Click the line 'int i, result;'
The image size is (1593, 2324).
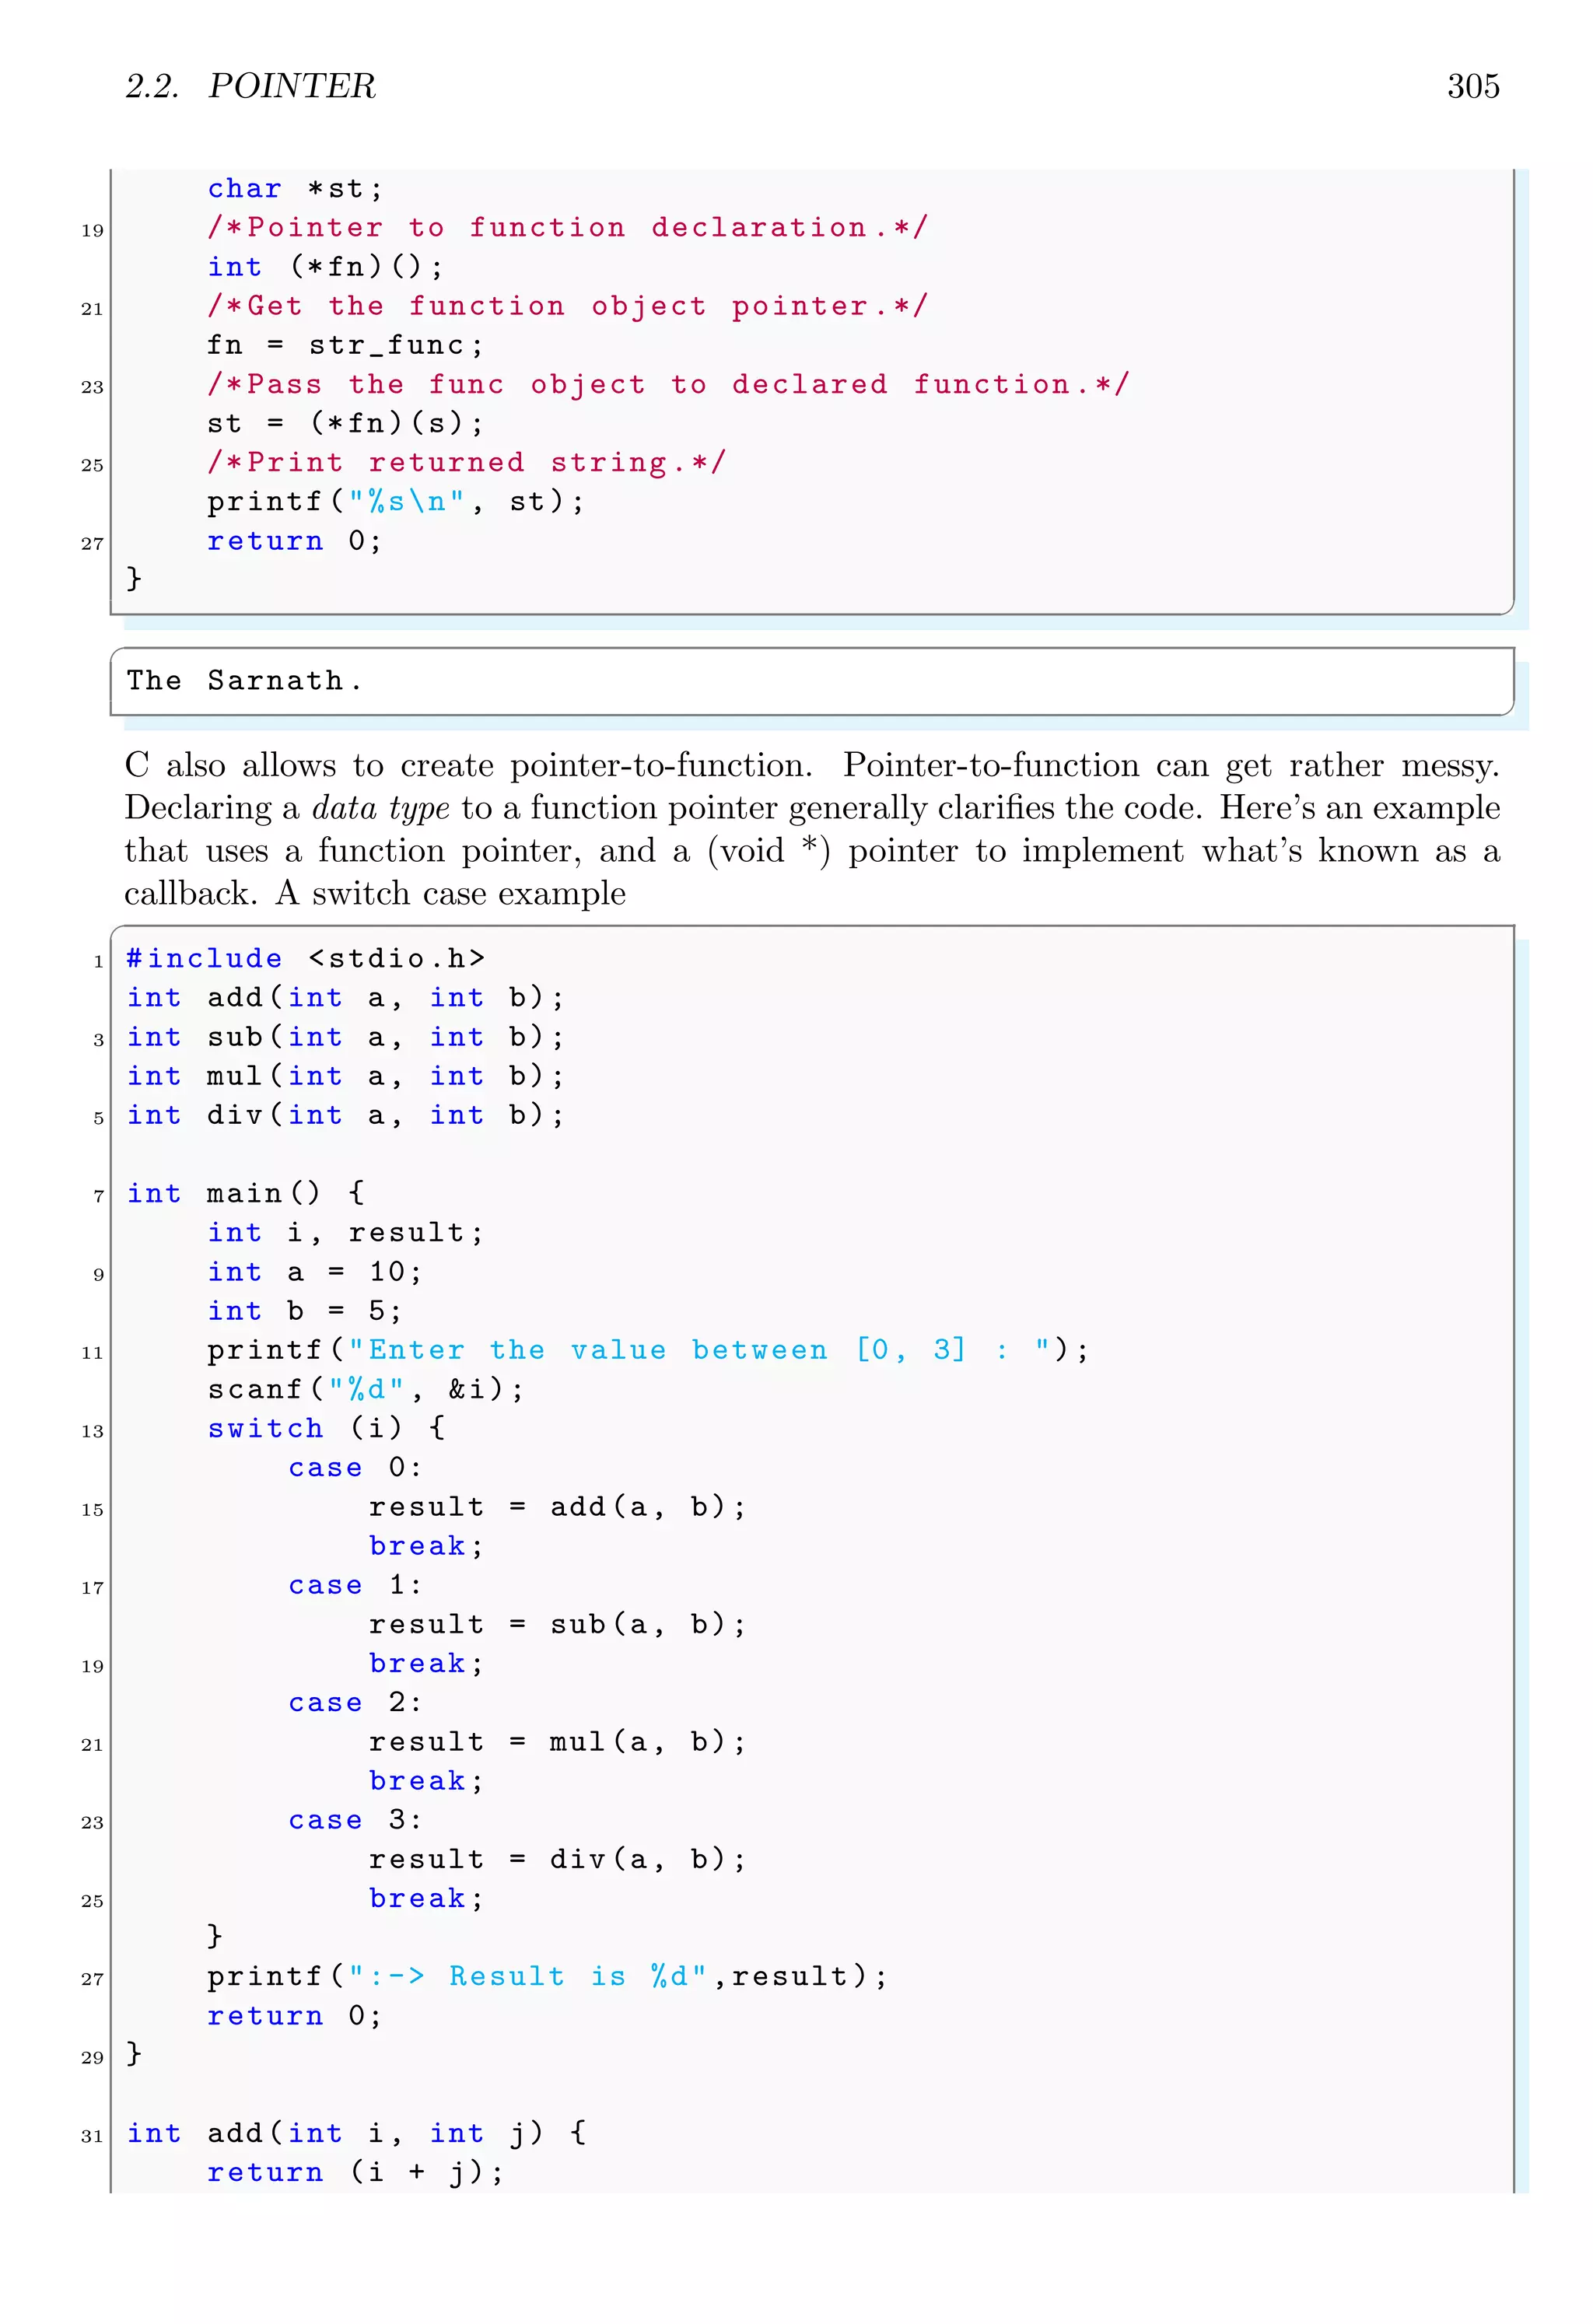345,1232
